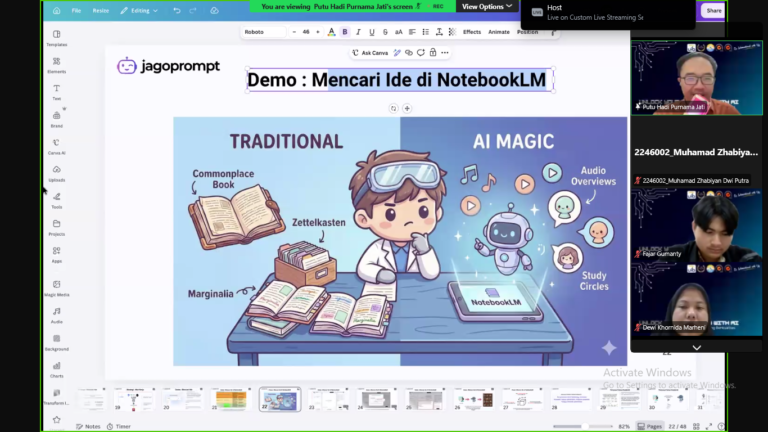This screenshot has width=768, height=432.
Task: Open the Resize menu
Action: point(101,10)
